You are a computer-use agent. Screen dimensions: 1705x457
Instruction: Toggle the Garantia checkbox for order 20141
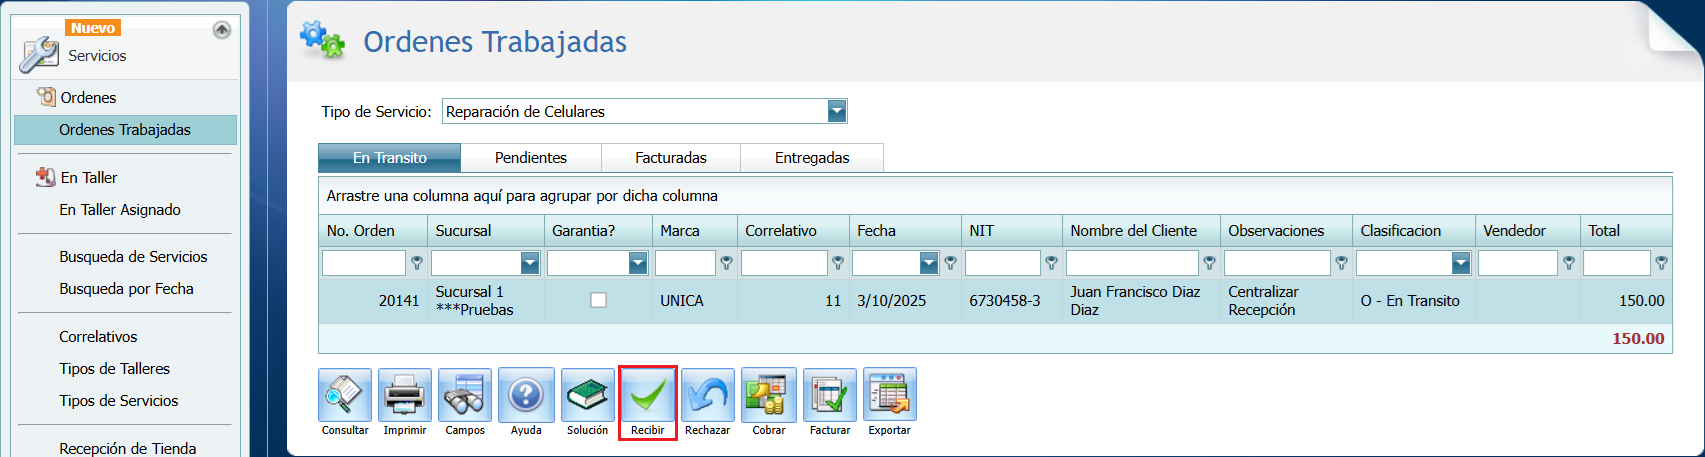coord(598,300)
